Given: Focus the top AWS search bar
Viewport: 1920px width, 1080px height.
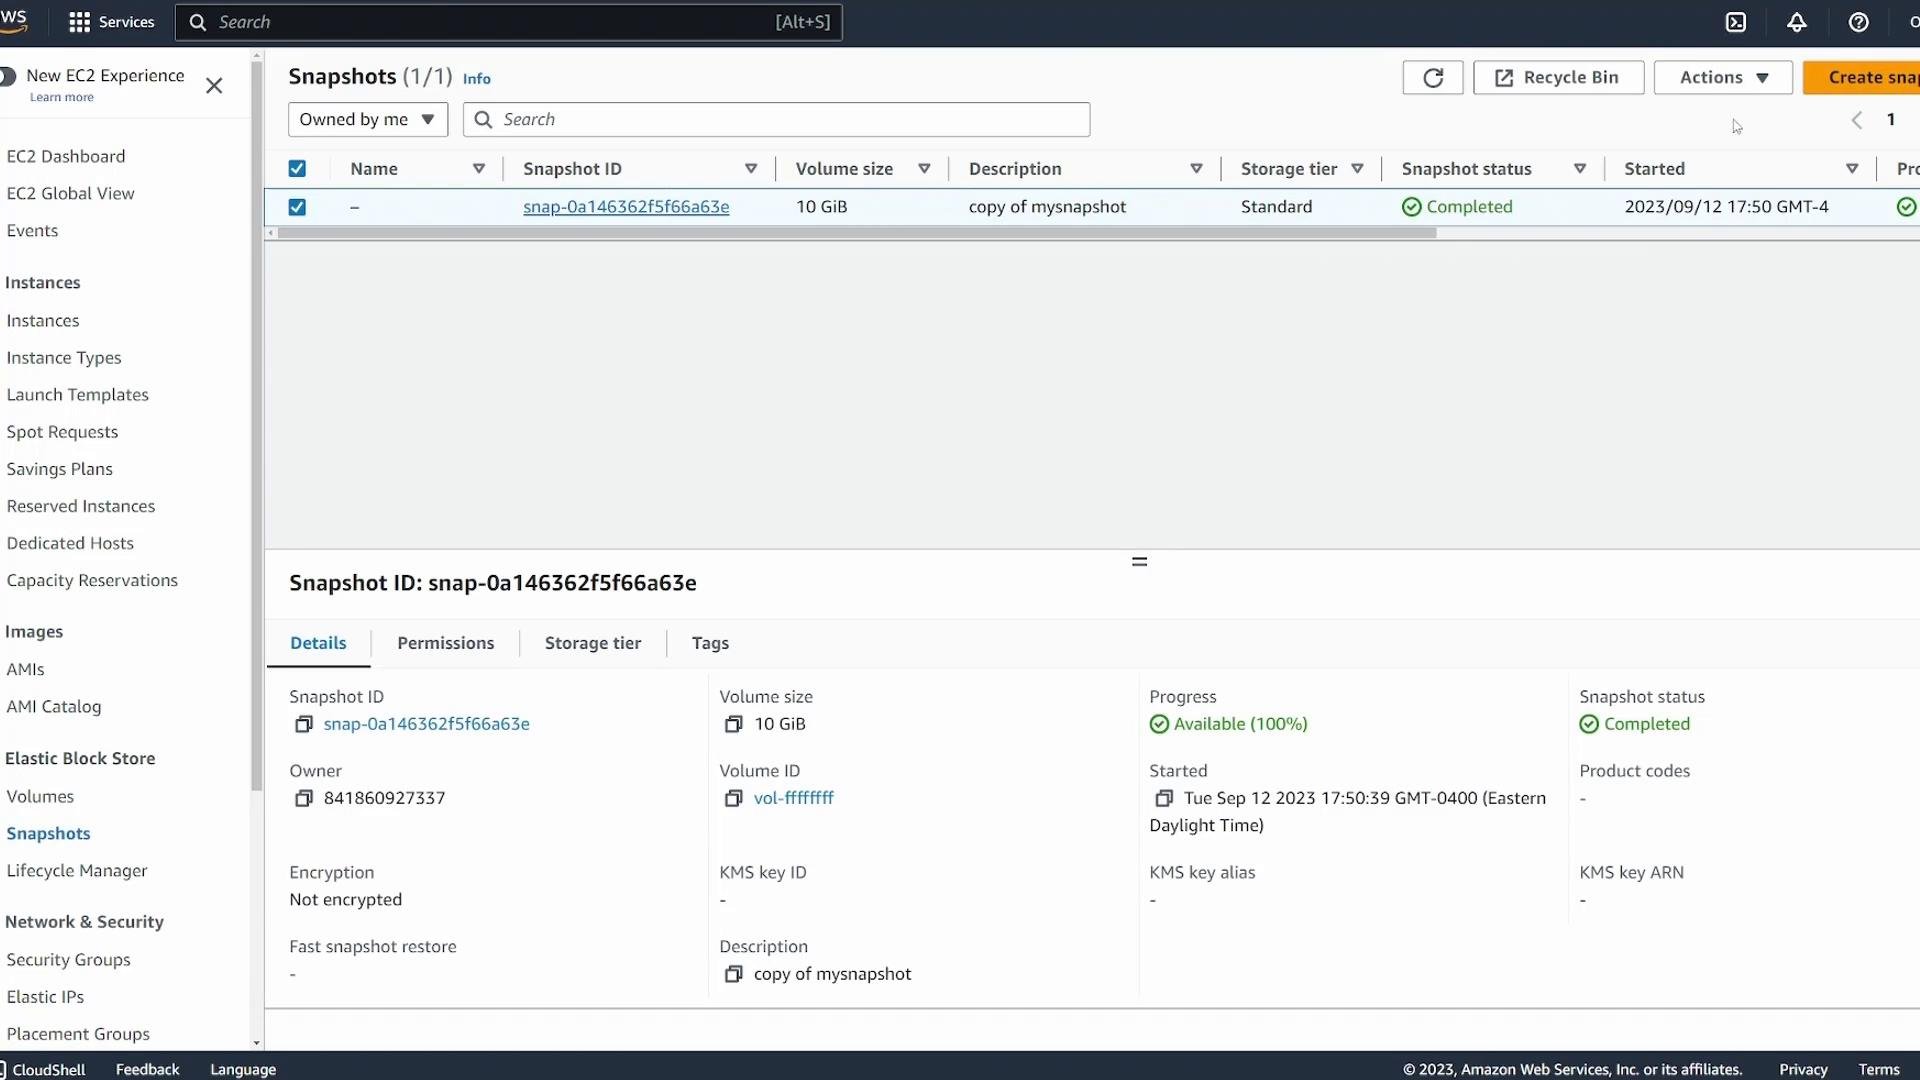Looking at the screenshot, I should tap(509, 22).
